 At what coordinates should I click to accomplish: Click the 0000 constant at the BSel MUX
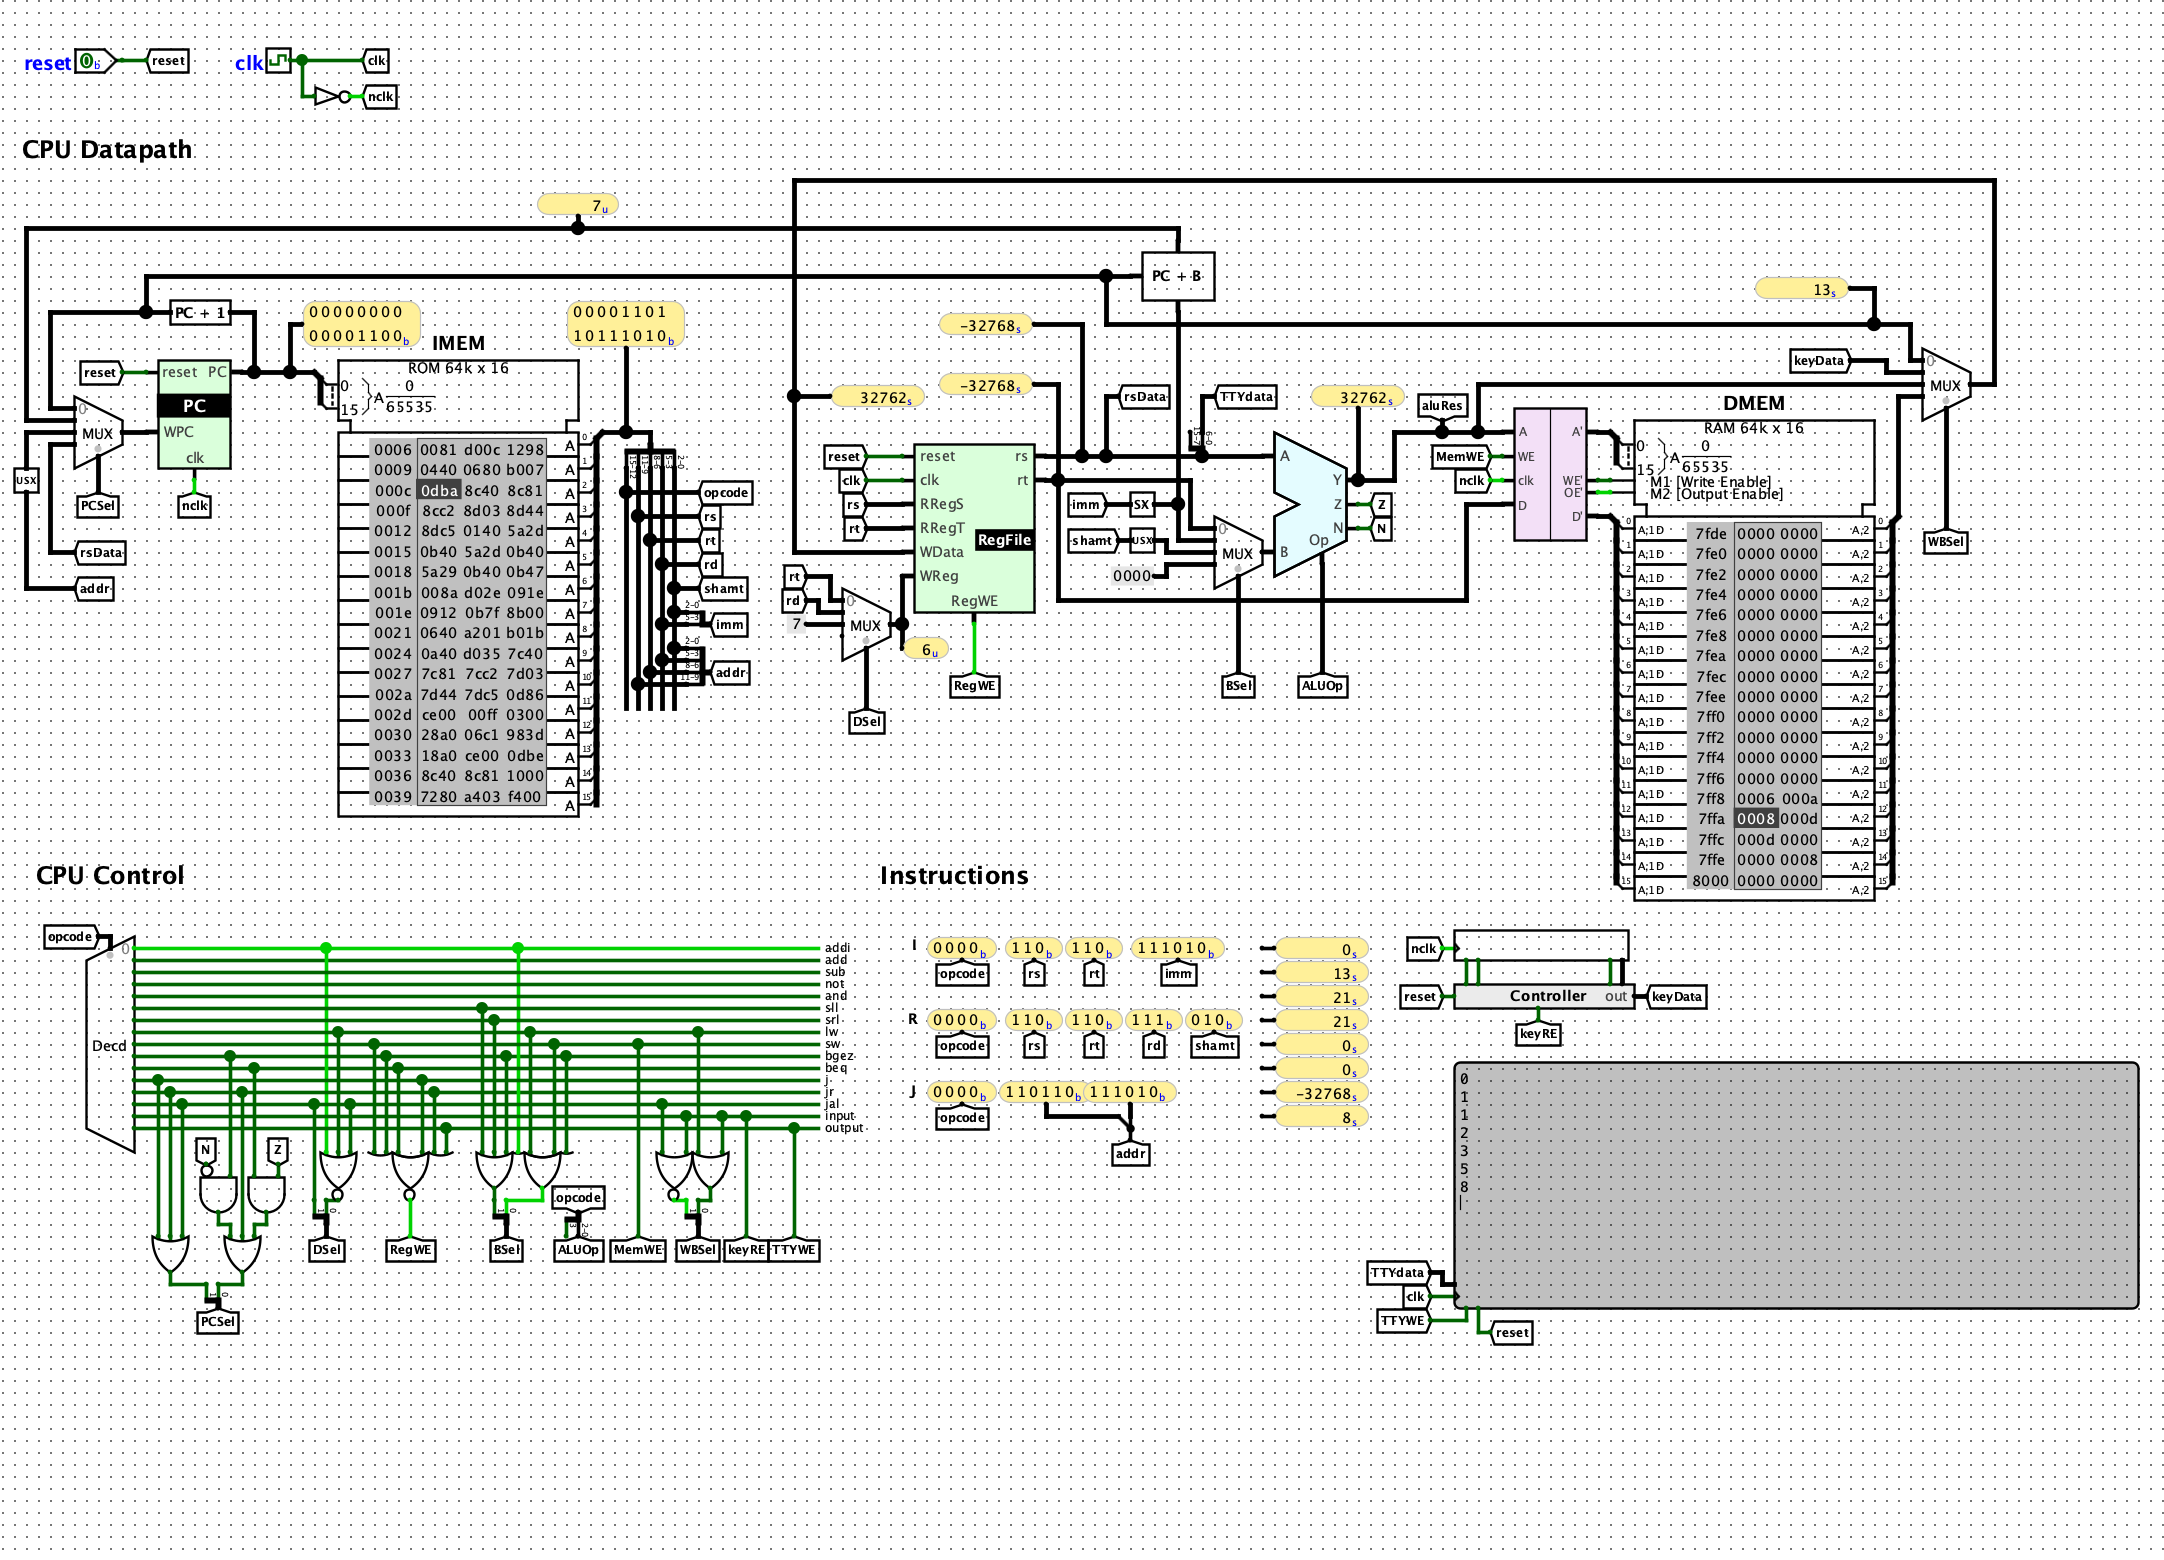[x=1131, y=576]
